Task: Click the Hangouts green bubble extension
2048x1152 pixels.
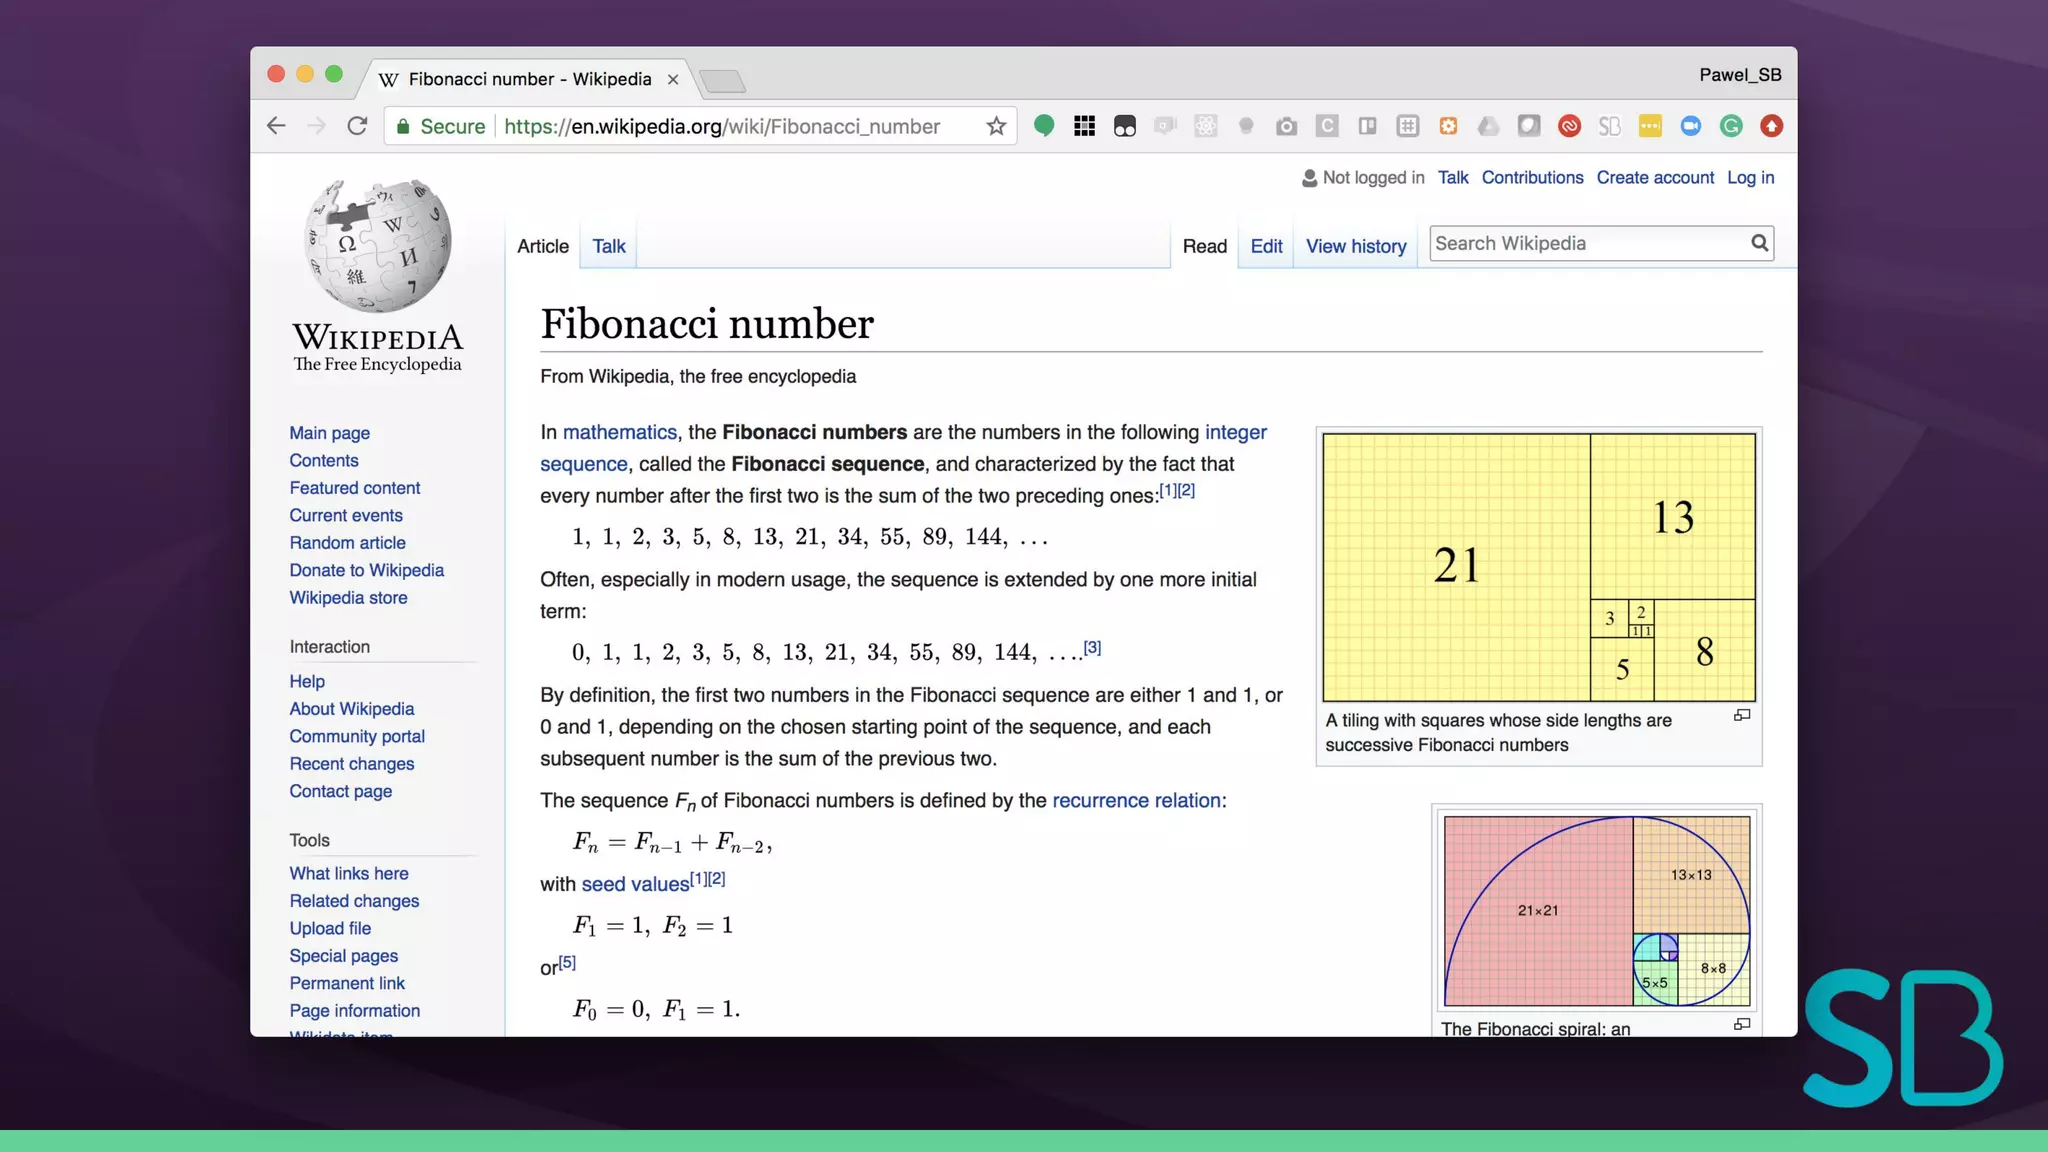Action: point(1044,126)
